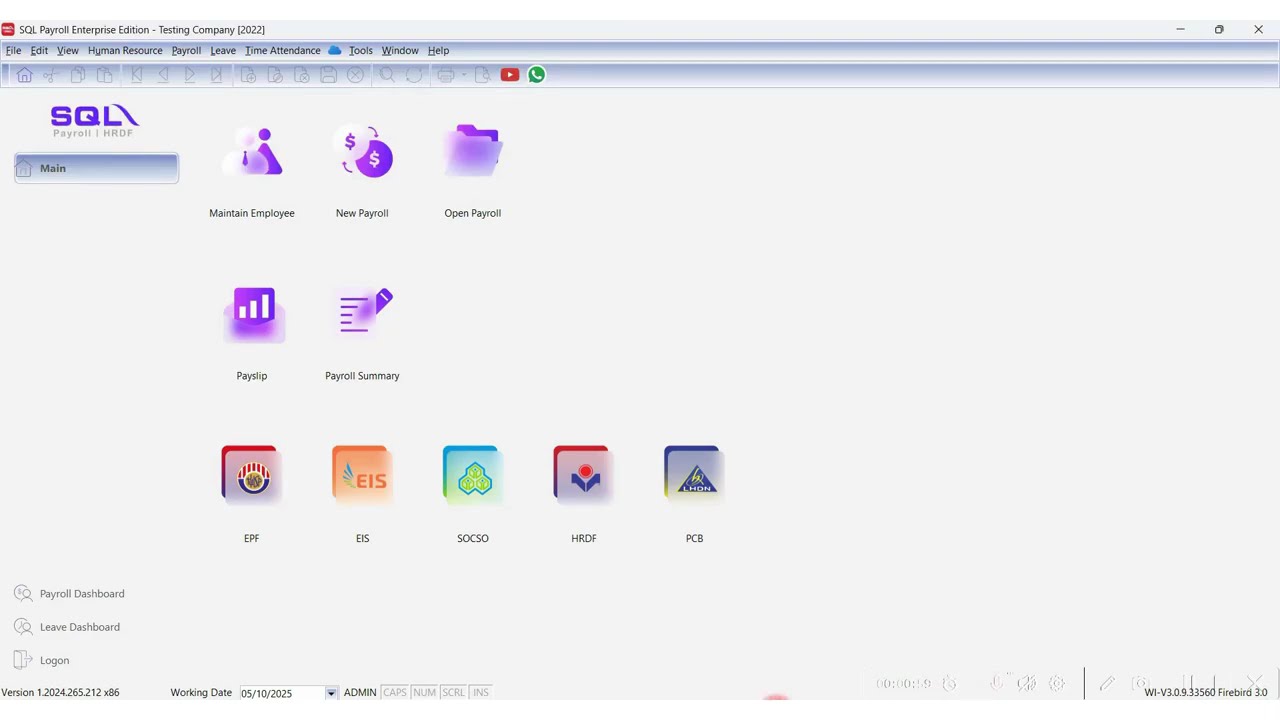Open the Edit menu

tap(39, 50)
